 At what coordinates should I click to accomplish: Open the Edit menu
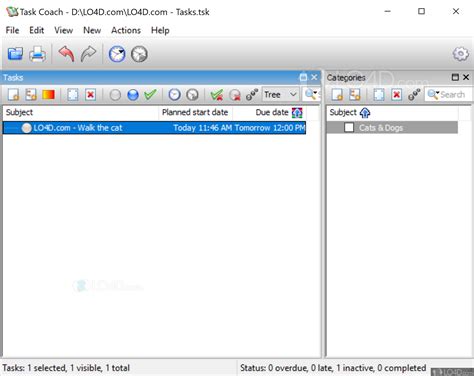point(37,30)
